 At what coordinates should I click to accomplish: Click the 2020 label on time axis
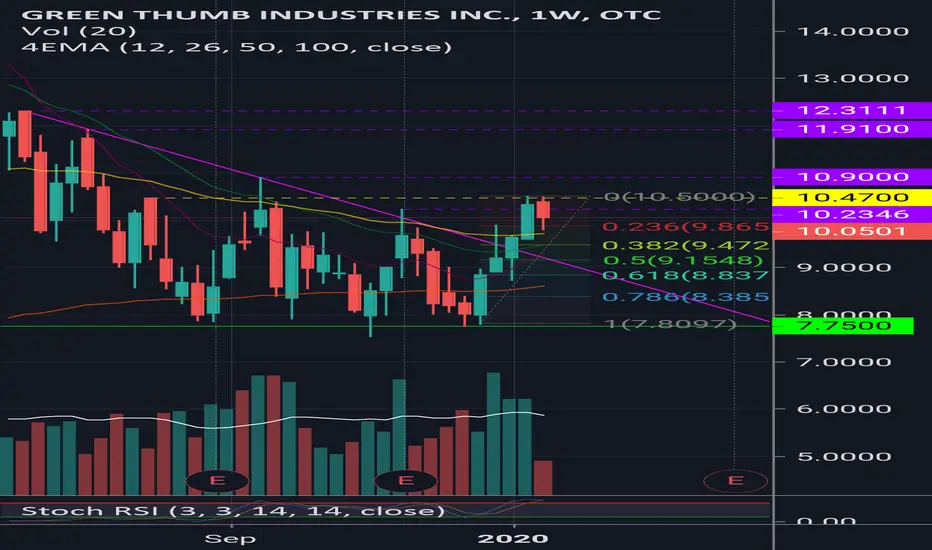[513, 539]
